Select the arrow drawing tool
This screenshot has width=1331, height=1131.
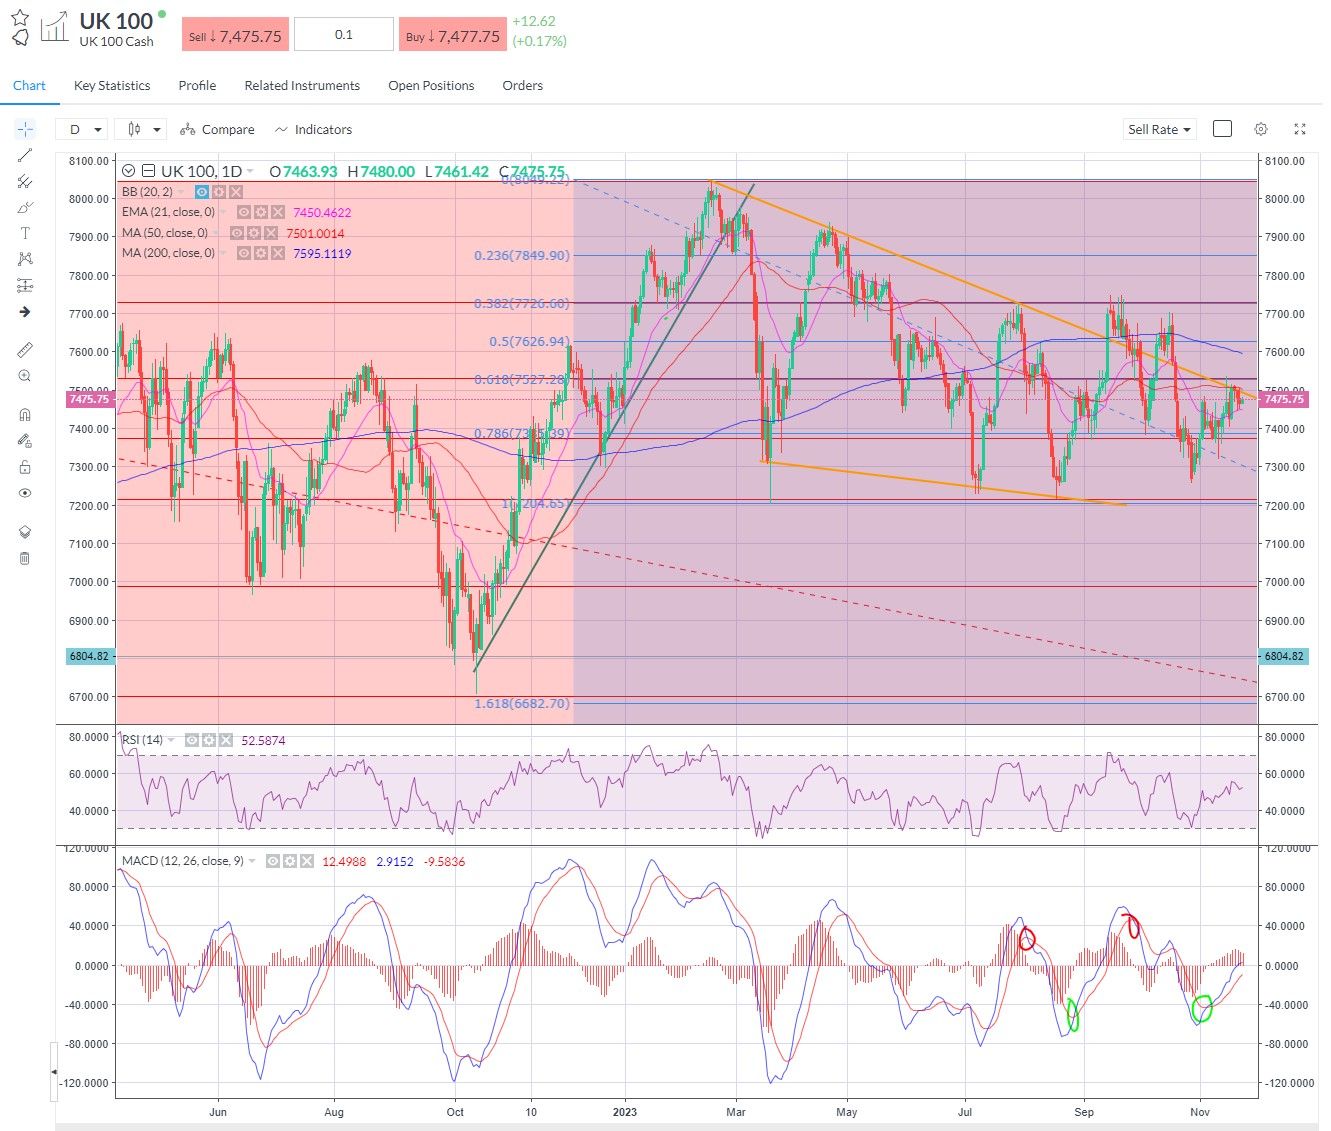point(25,311)
